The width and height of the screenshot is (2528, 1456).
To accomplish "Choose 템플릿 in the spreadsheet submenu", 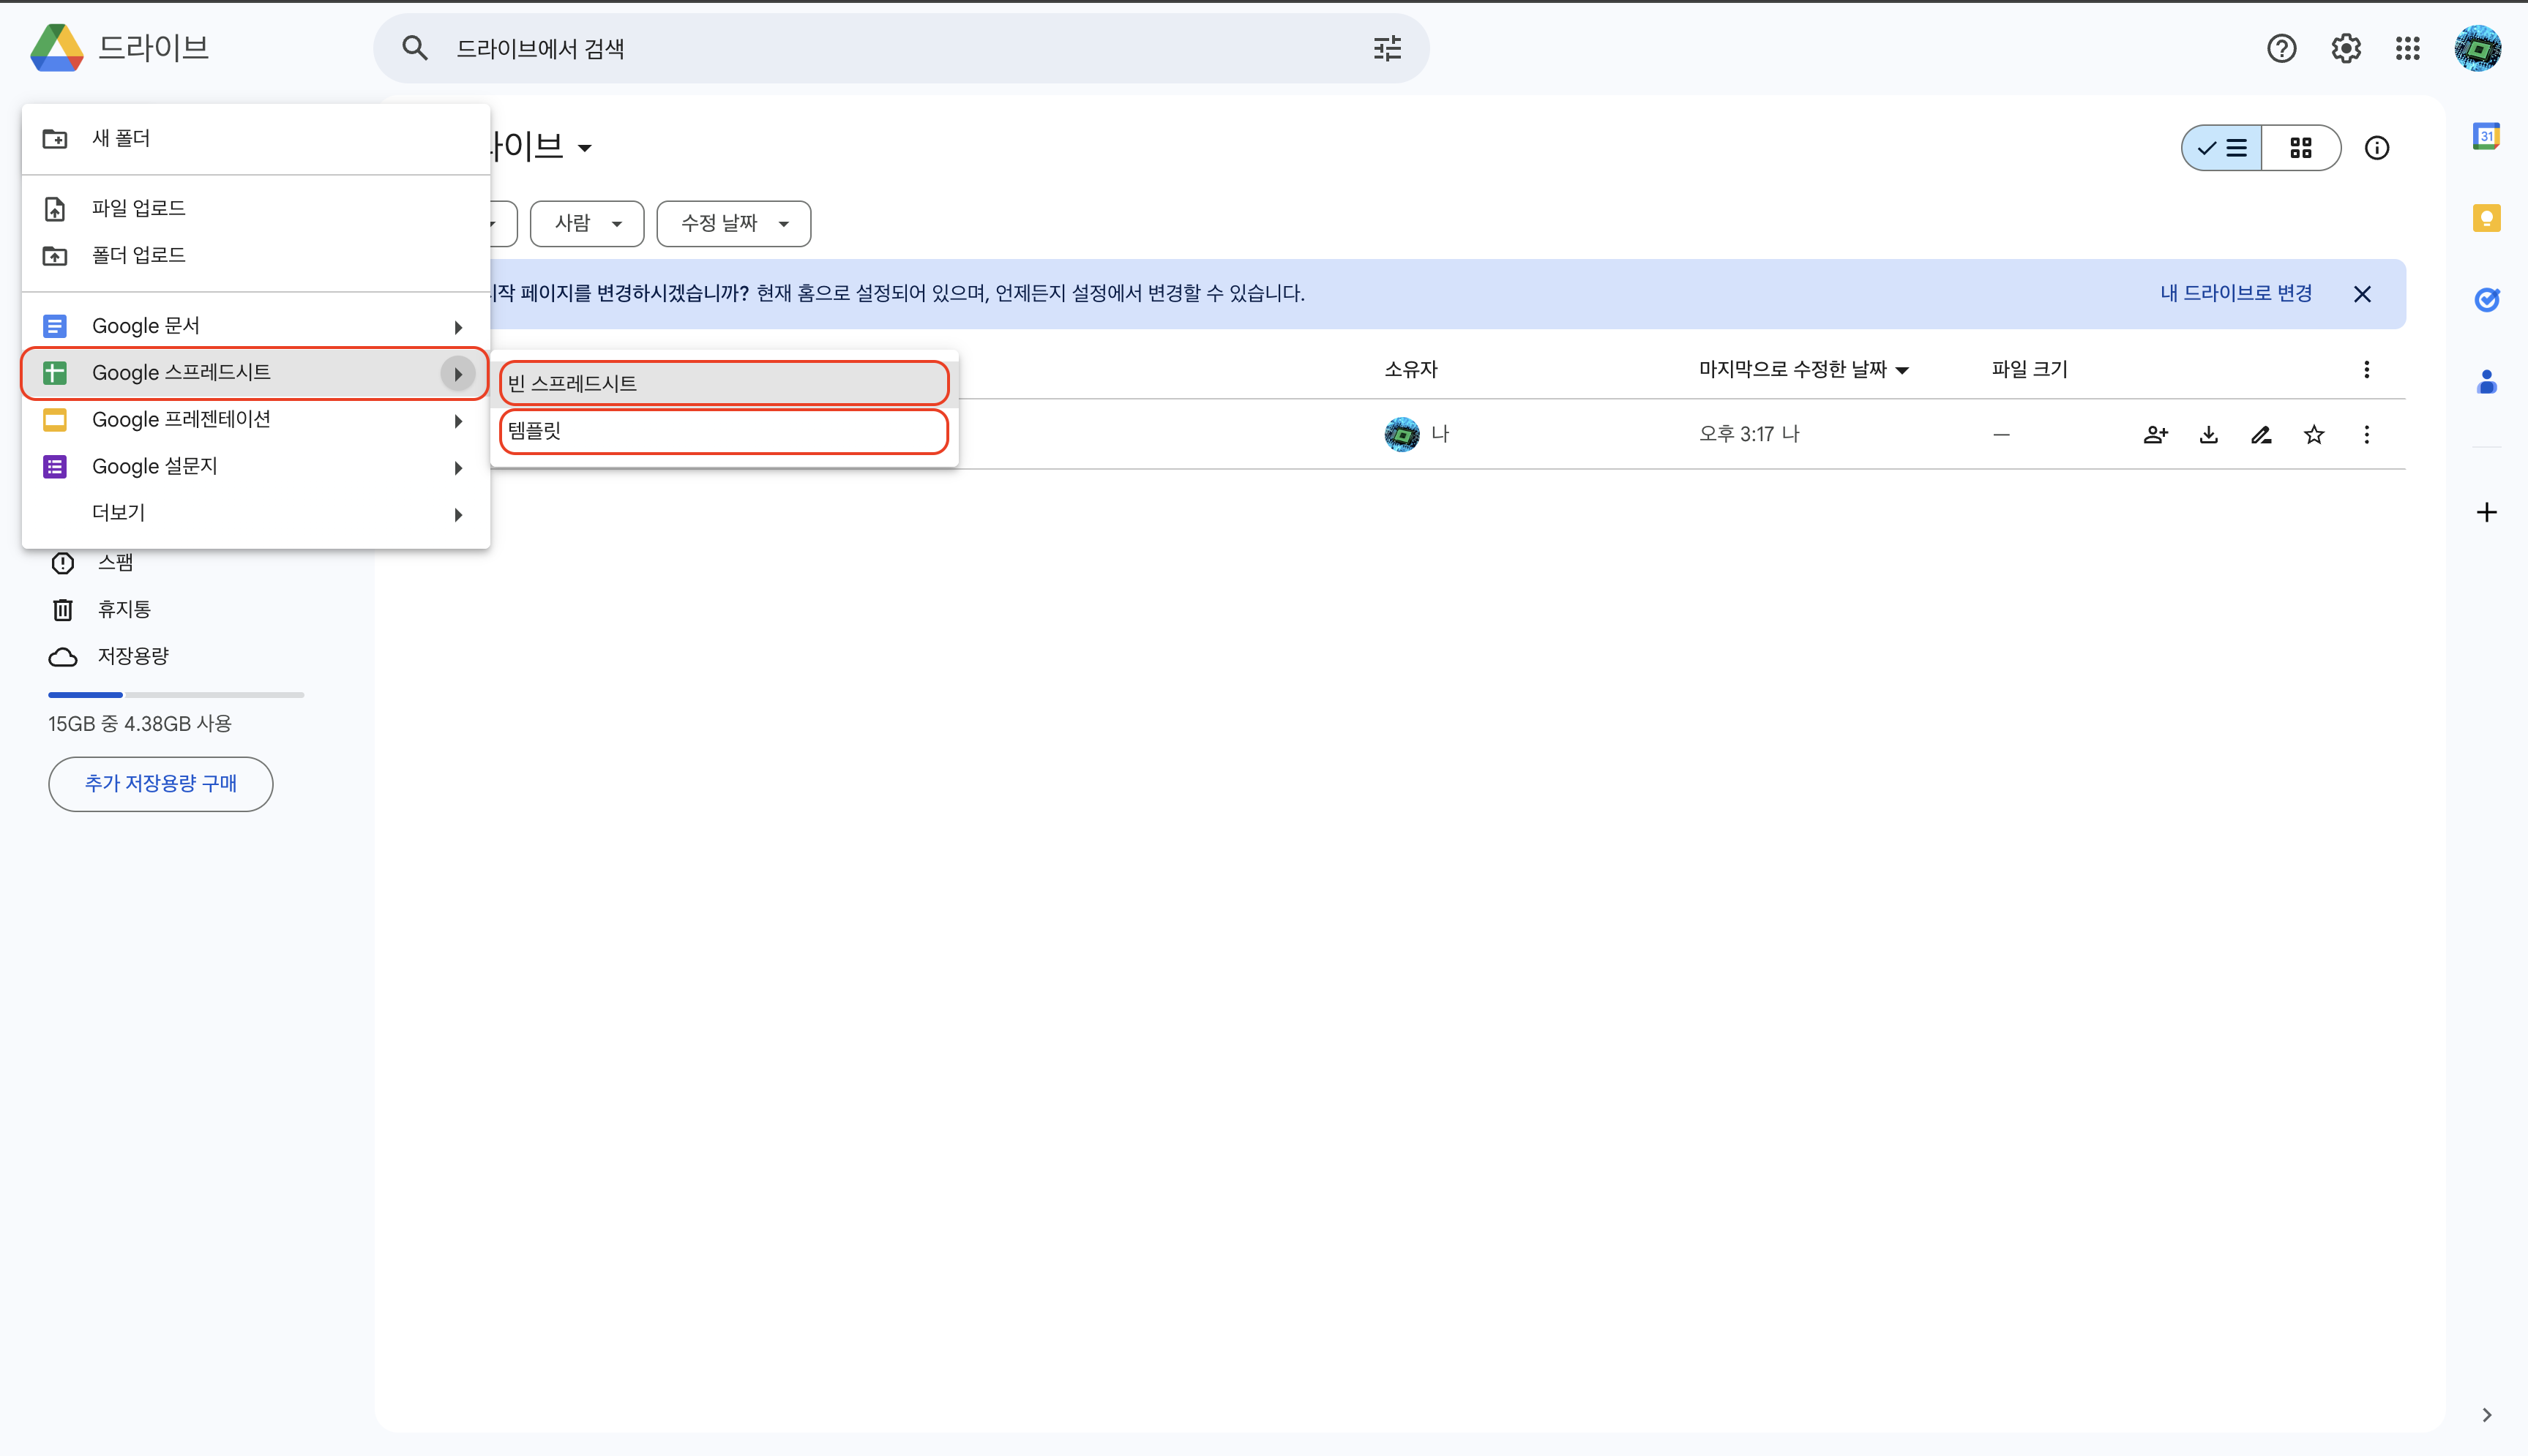I will pos(723,431).
